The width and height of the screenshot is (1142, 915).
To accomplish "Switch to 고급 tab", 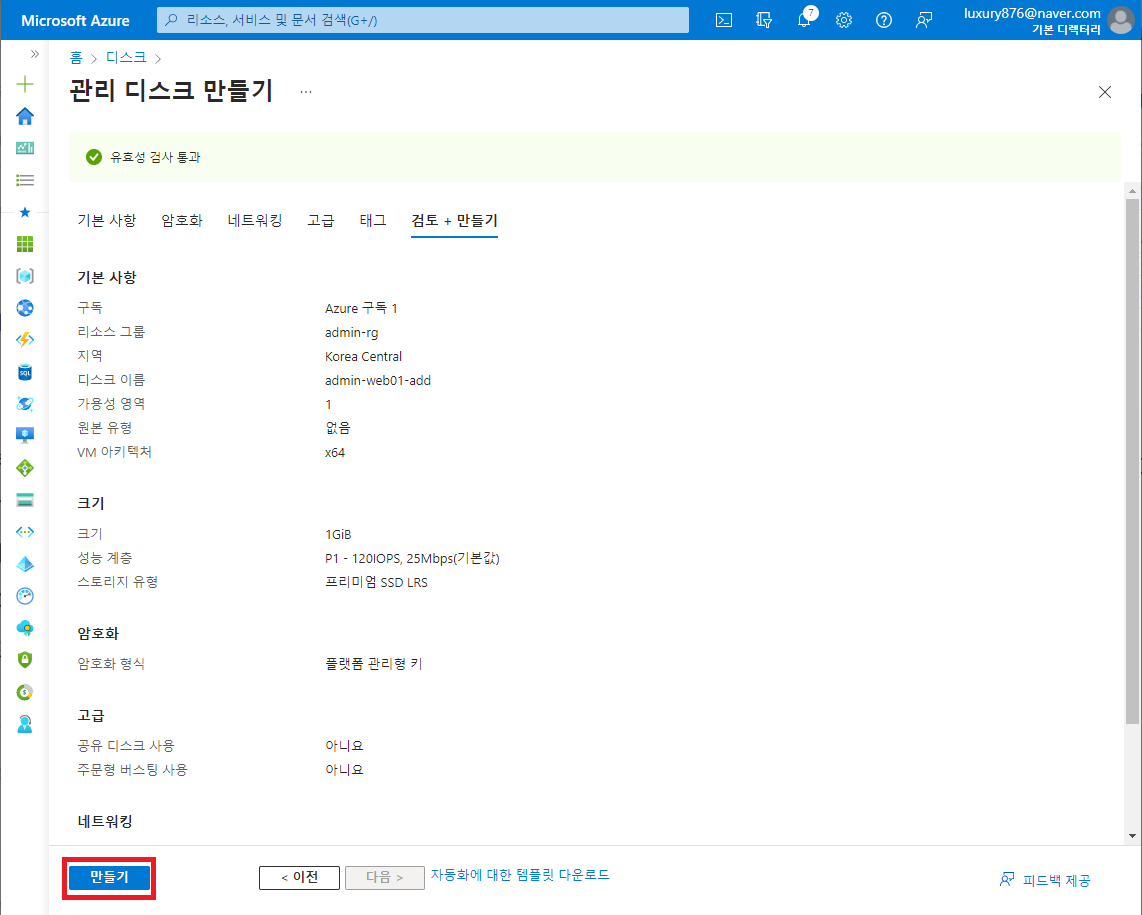I will pyautogui.click(x=320, y=221).
